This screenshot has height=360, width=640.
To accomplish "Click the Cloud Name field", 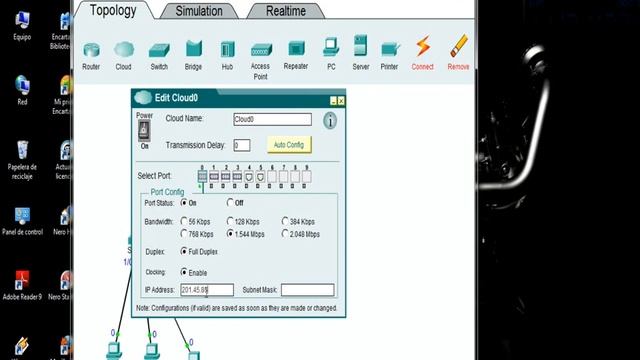I will pos(272,119).
